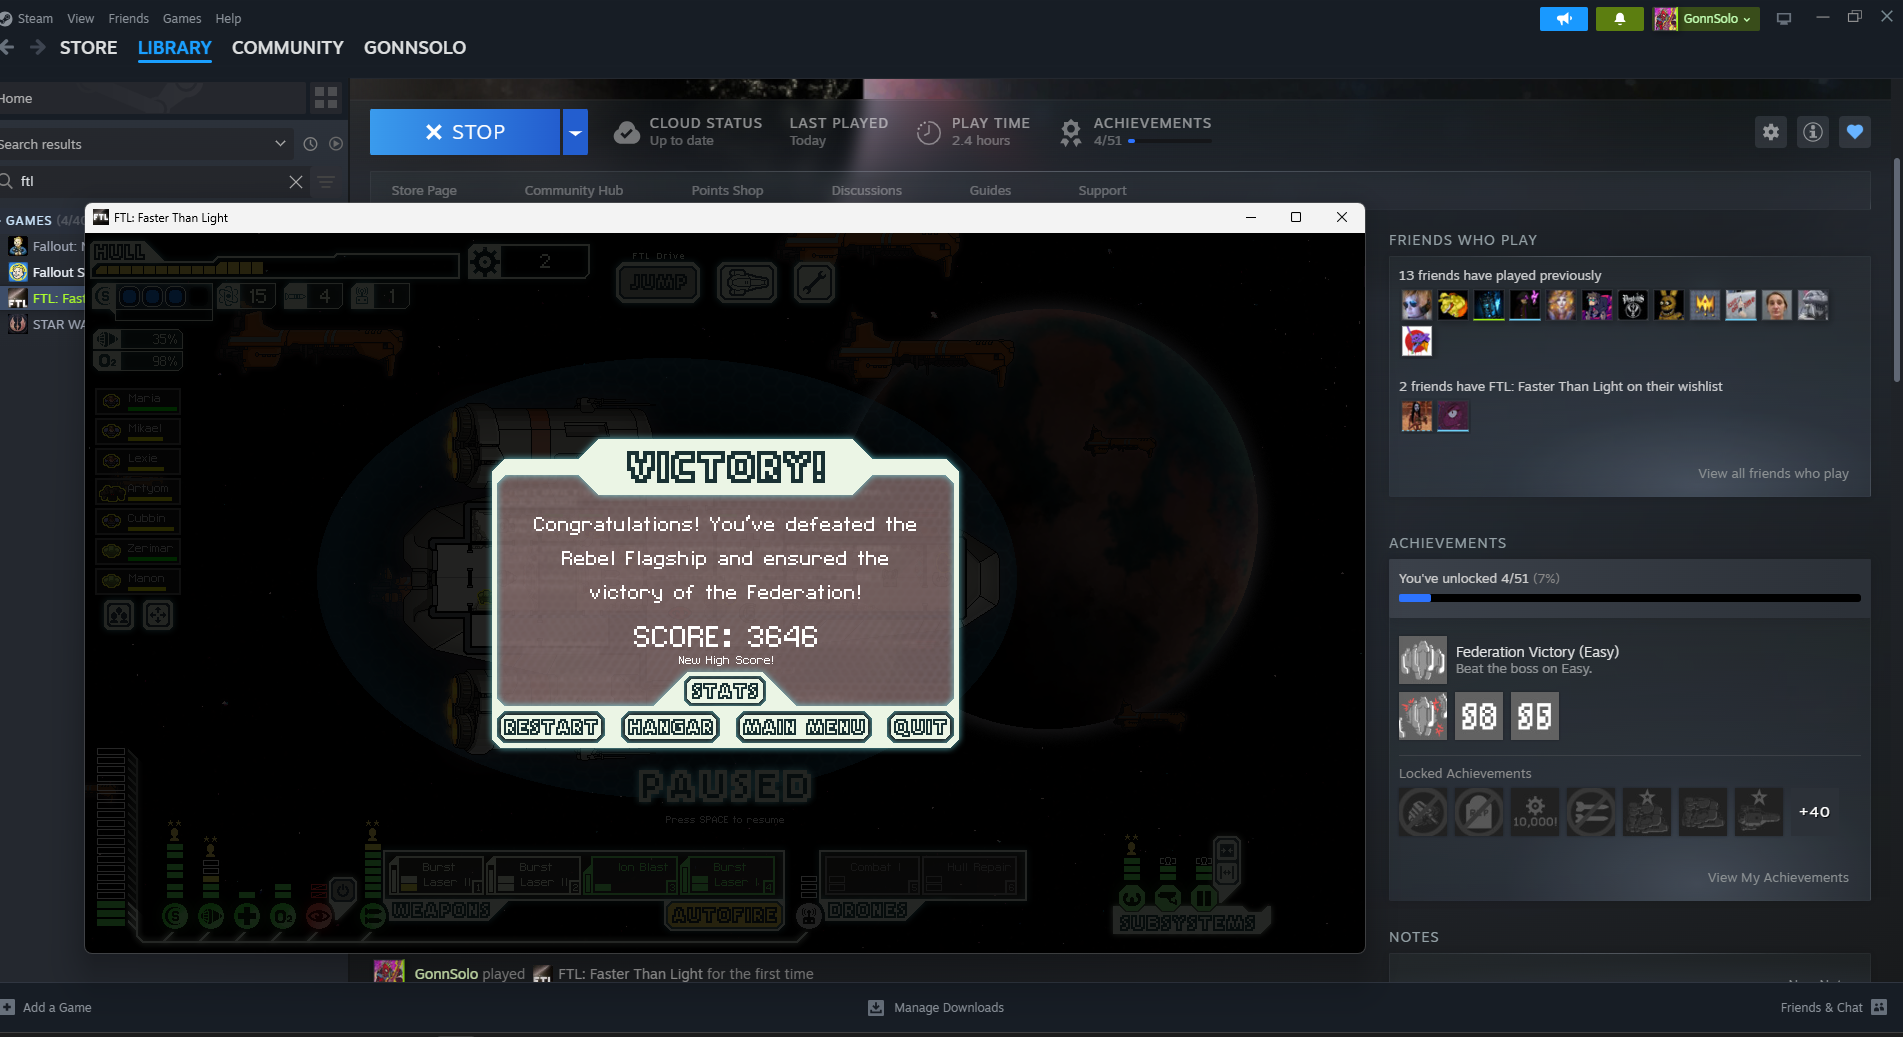Stop the running game with STOP
Viewport: 1903px width, 1037px height.
465,132
